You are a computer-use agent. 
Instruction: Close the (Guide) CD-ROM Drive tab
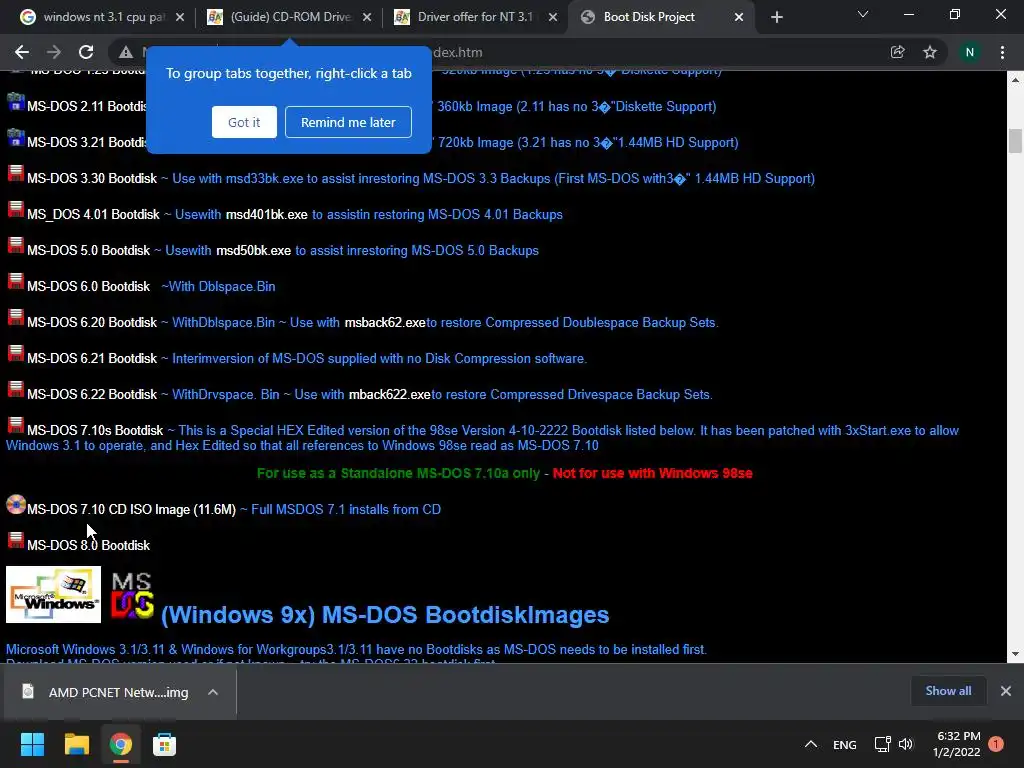click(367, 17)
